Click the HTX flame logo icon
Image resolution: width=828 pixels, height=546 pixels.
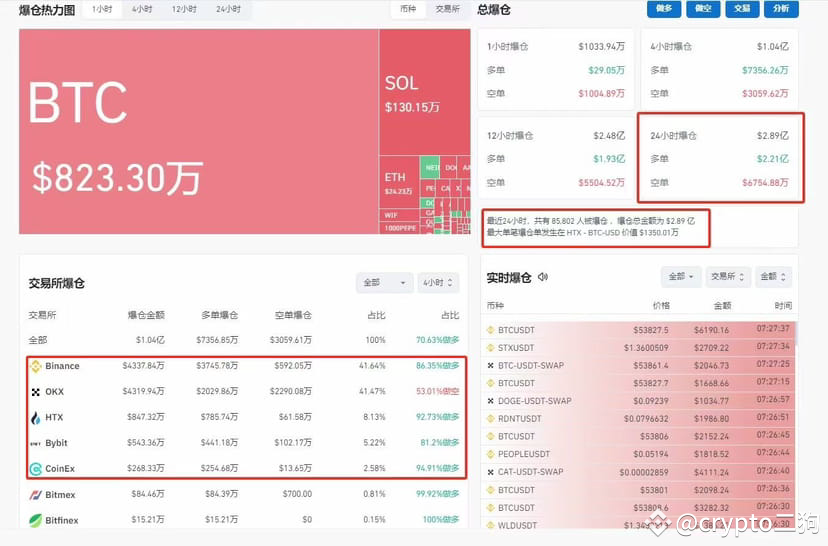pyautogui.click(x=35, y=418)
